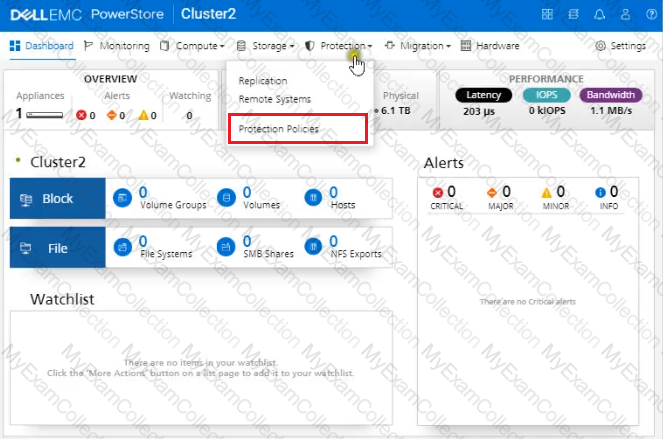Select Protection Policies from the menu
This screenshot has height=439, width=663.
click(x=279, y=129)
